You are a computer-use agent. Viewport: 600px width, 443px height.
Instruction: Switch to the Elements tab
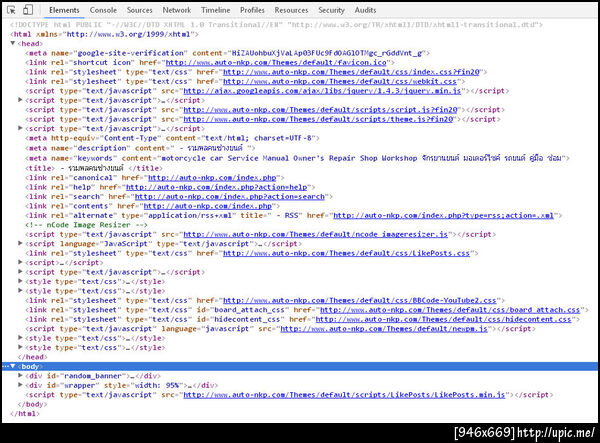64,10
